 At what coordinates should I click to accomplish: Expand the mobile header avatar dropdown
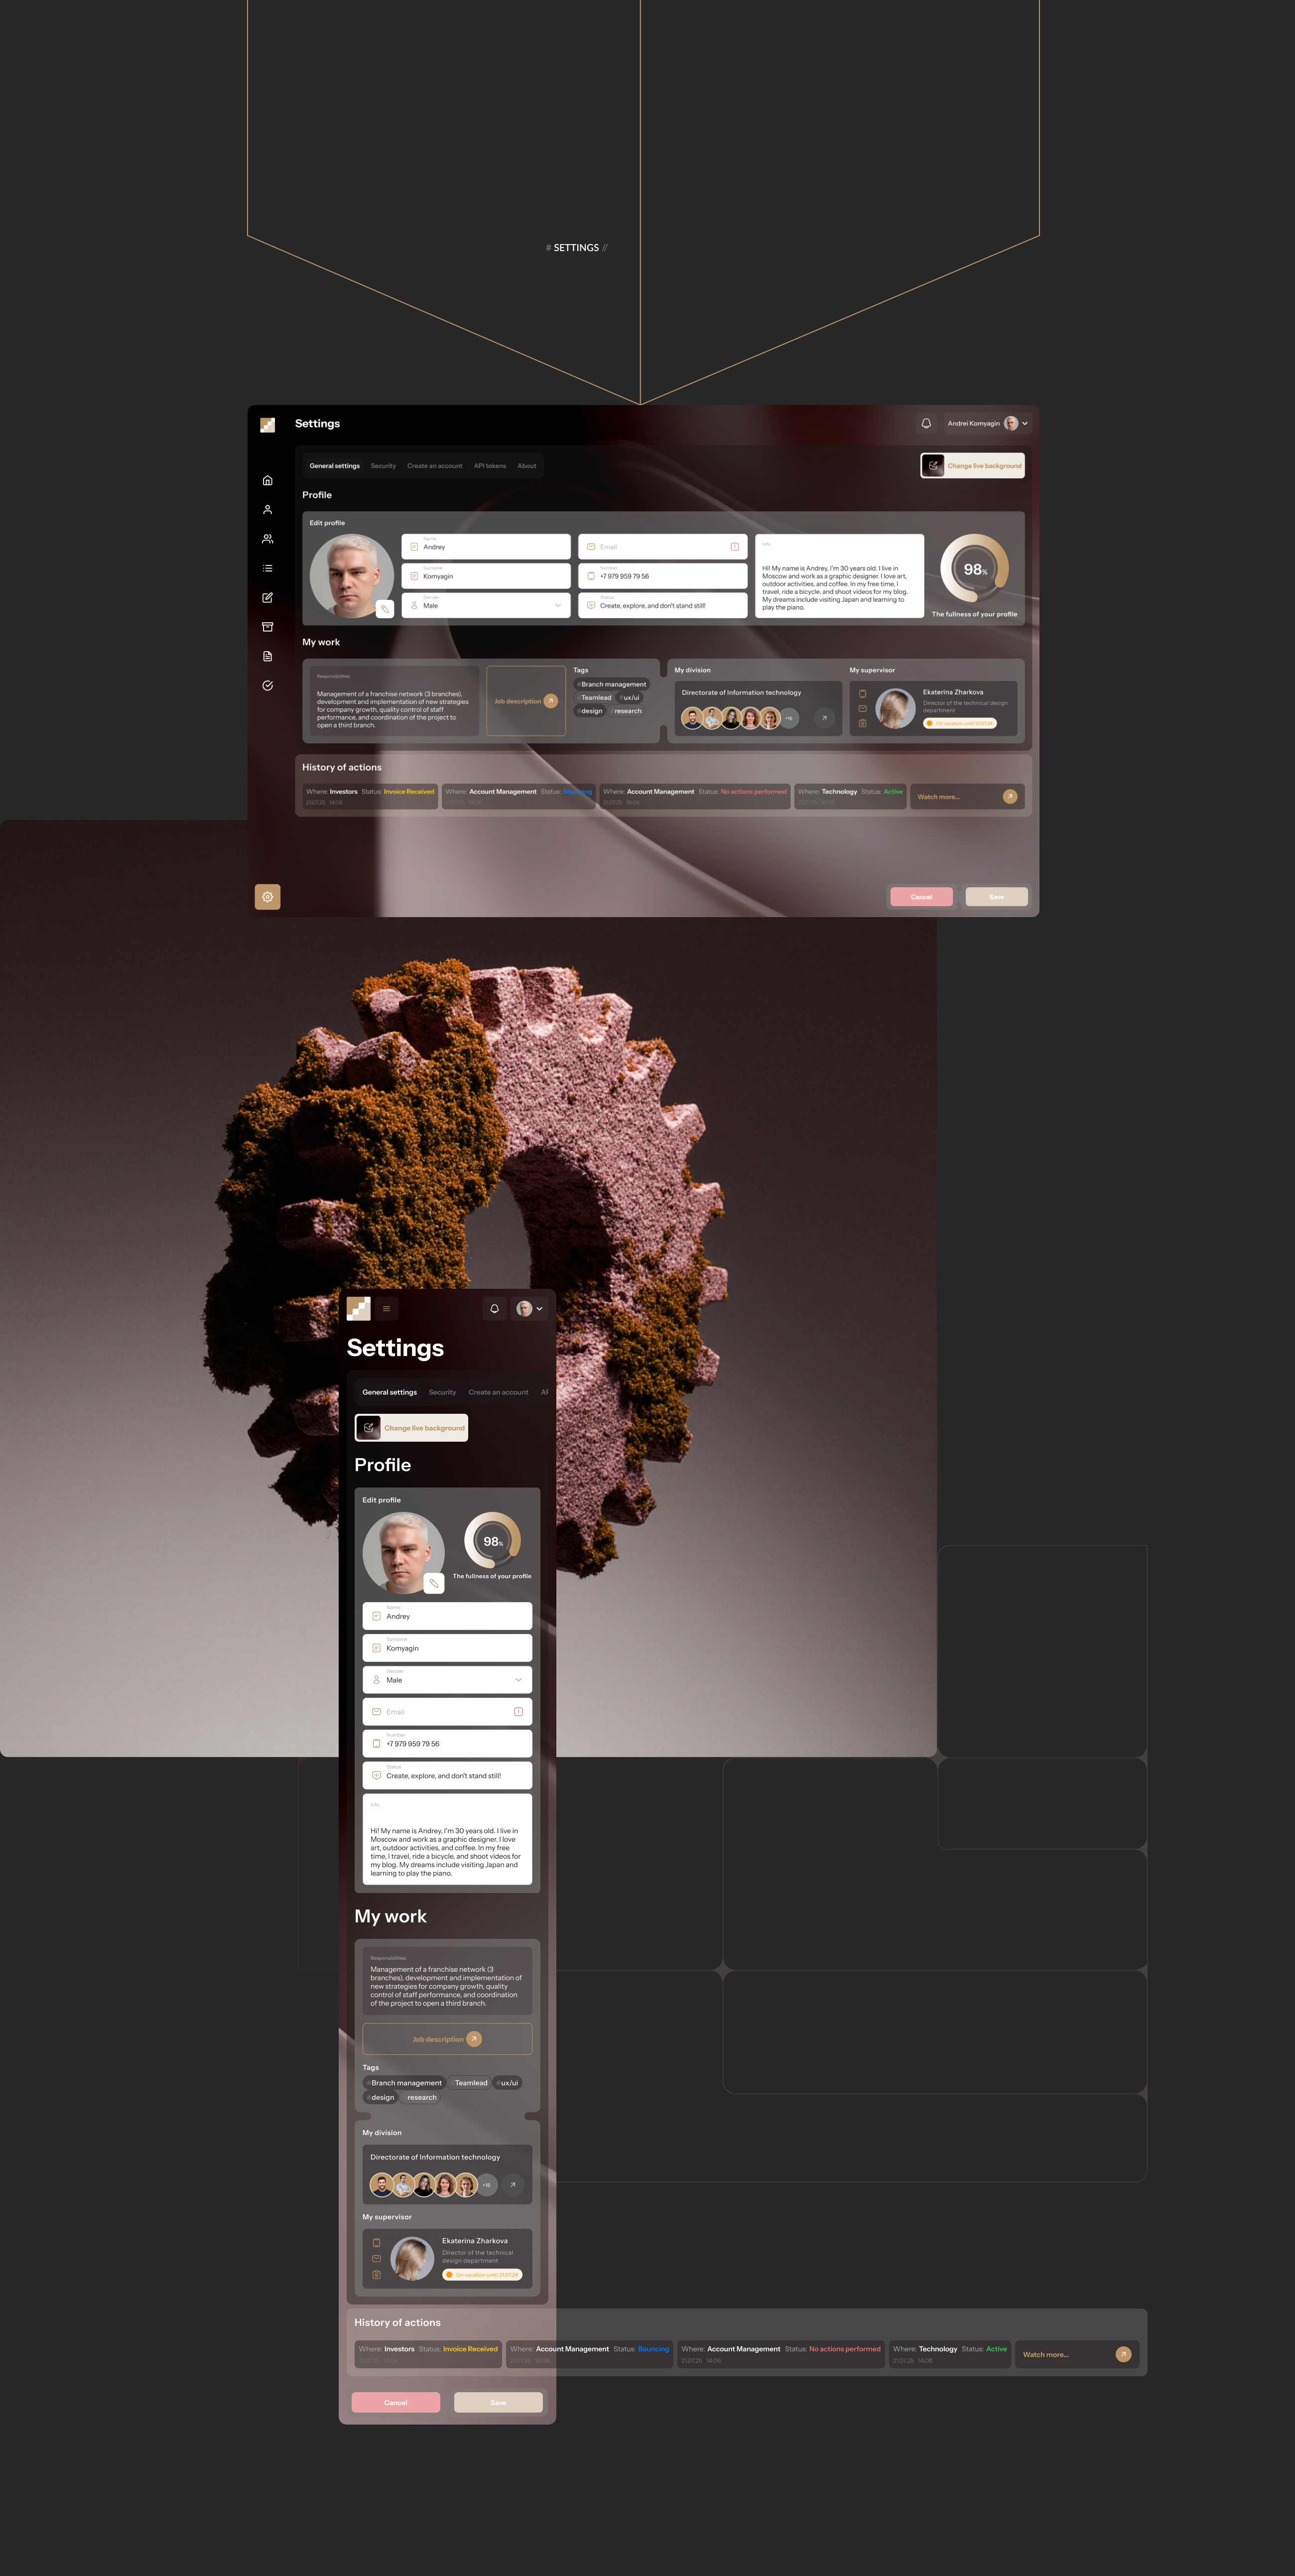pyautogui.click(x=539, y=1308)
